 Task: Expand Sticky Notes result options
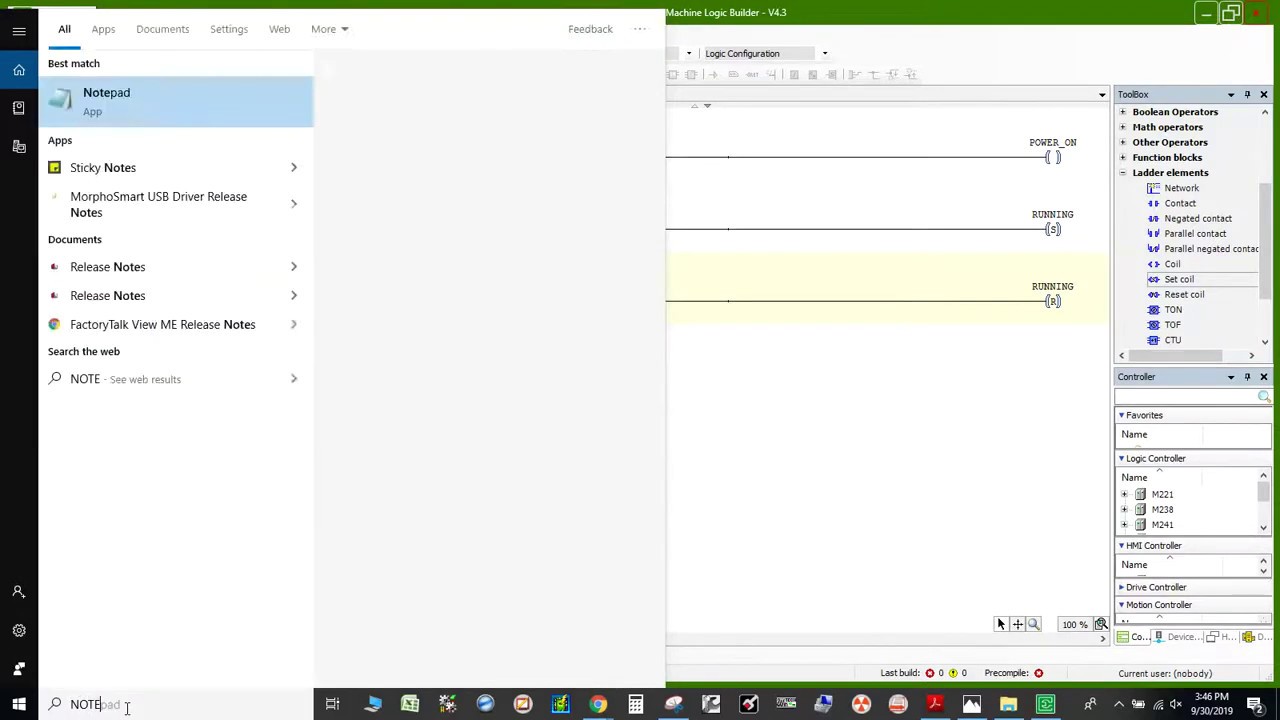click(x=294, y=168)
